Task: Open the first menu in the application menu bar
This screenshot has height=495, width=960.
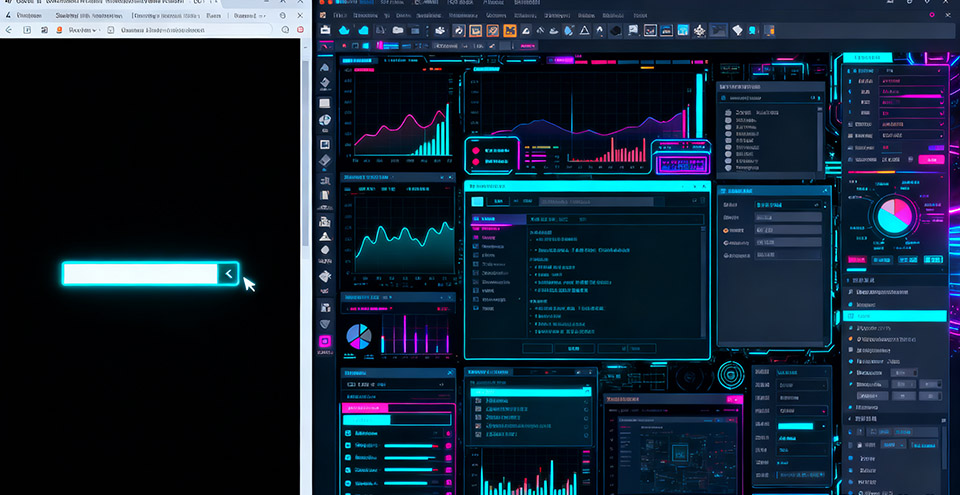Action: tap(339, 15)
